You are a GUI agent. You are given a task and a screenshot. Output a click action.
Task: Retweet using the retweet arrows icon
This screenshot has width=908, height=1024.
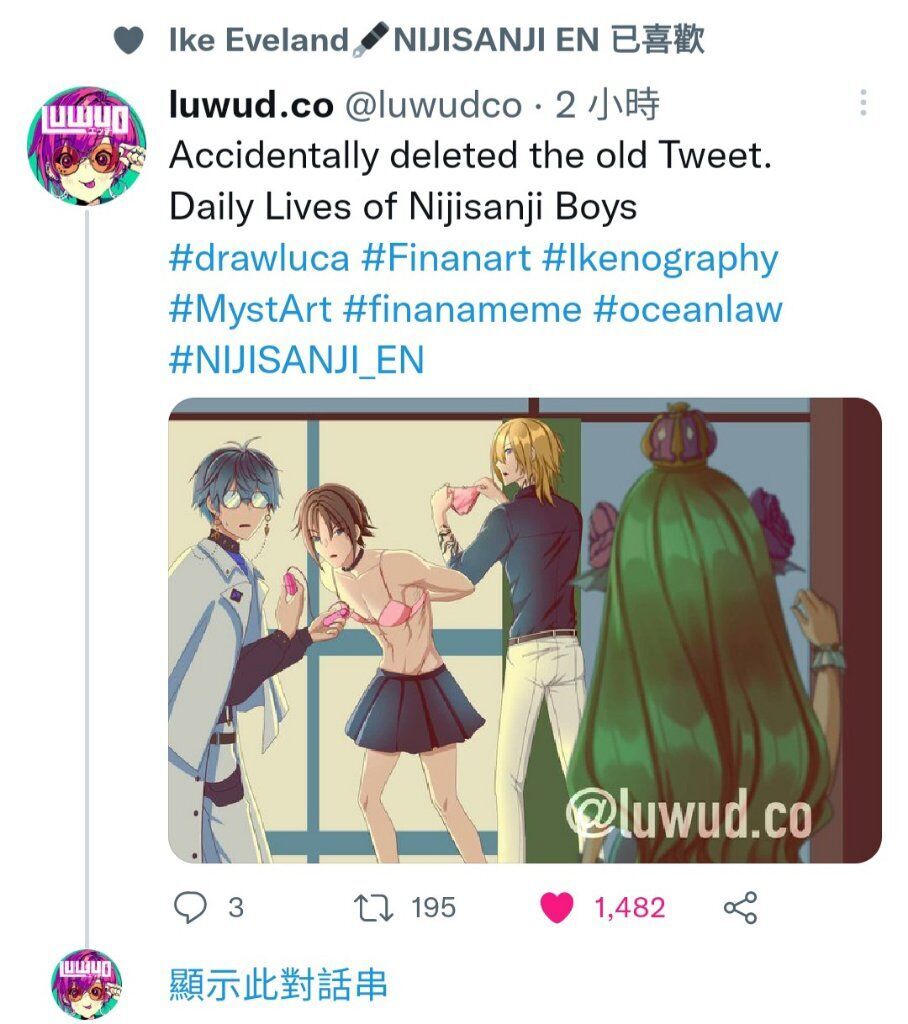tap(373, 908)
